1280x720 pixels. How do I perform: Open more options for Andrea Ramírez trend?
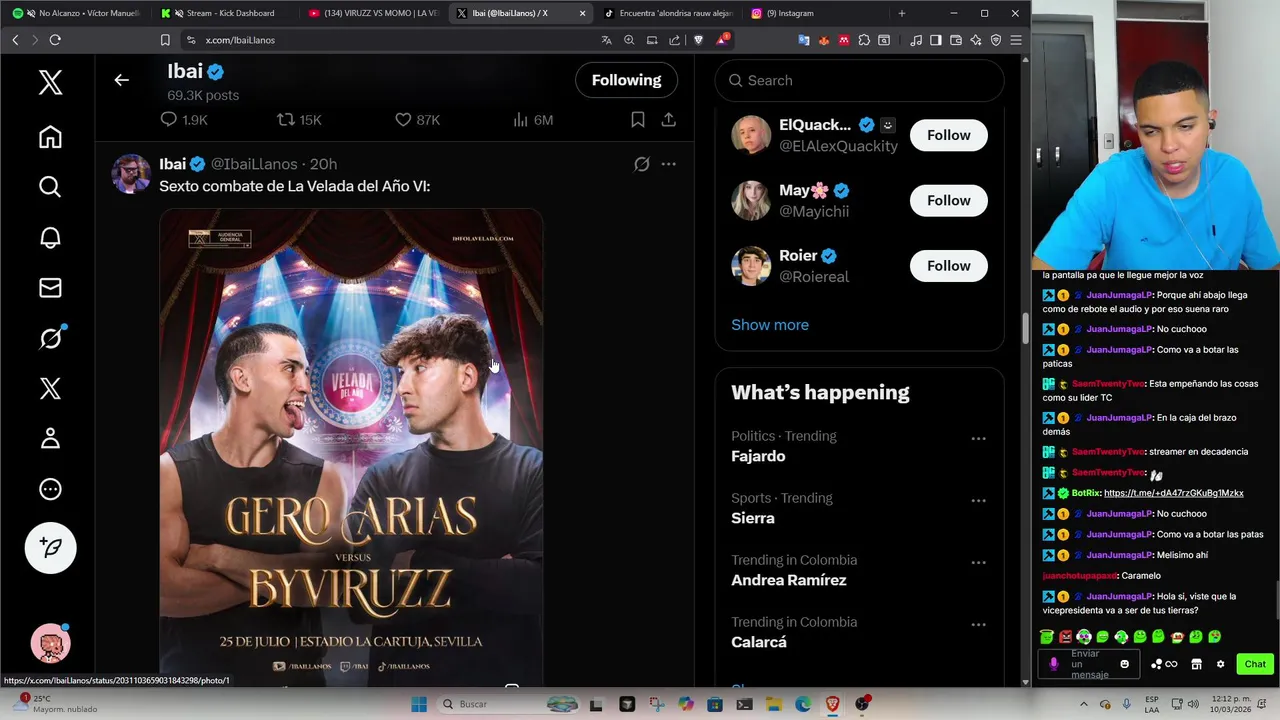point(978,562)
